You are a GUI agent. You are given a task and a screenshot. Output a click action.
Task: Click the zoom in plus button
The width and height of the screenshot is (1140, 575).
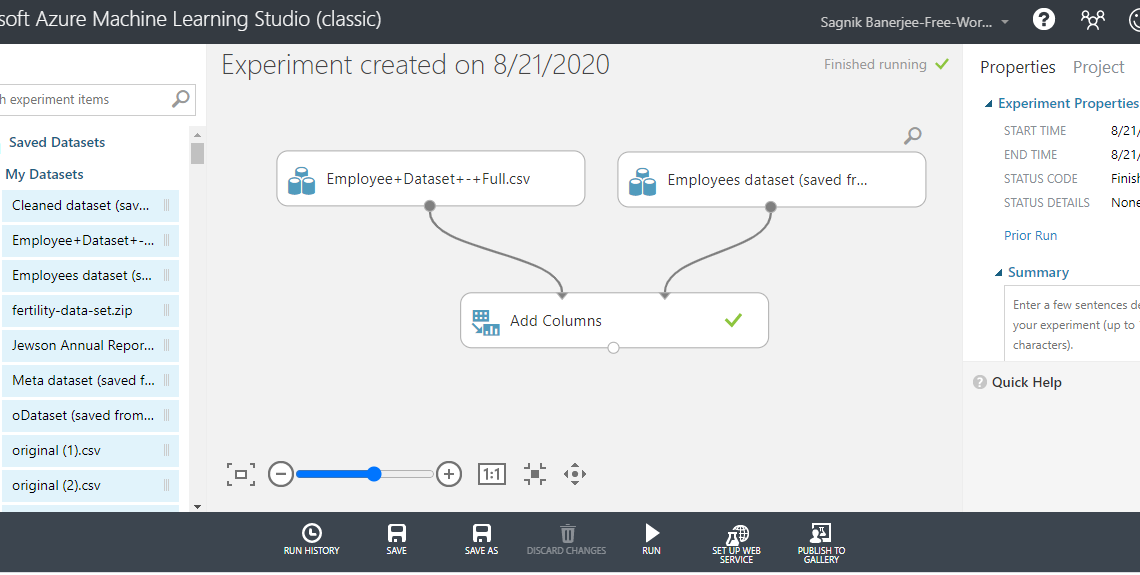click(x=449, y=474)
